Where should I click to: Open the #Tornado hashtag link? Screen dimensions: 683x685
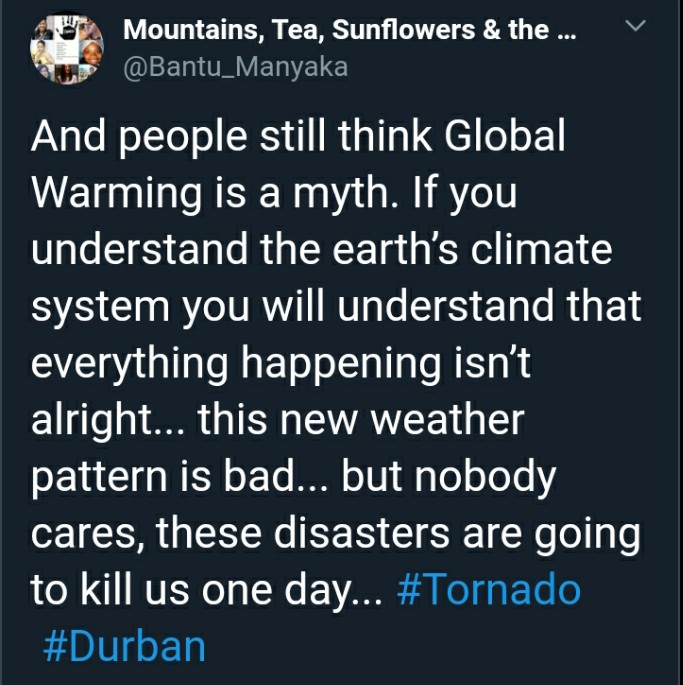click(x=489, y=590)
